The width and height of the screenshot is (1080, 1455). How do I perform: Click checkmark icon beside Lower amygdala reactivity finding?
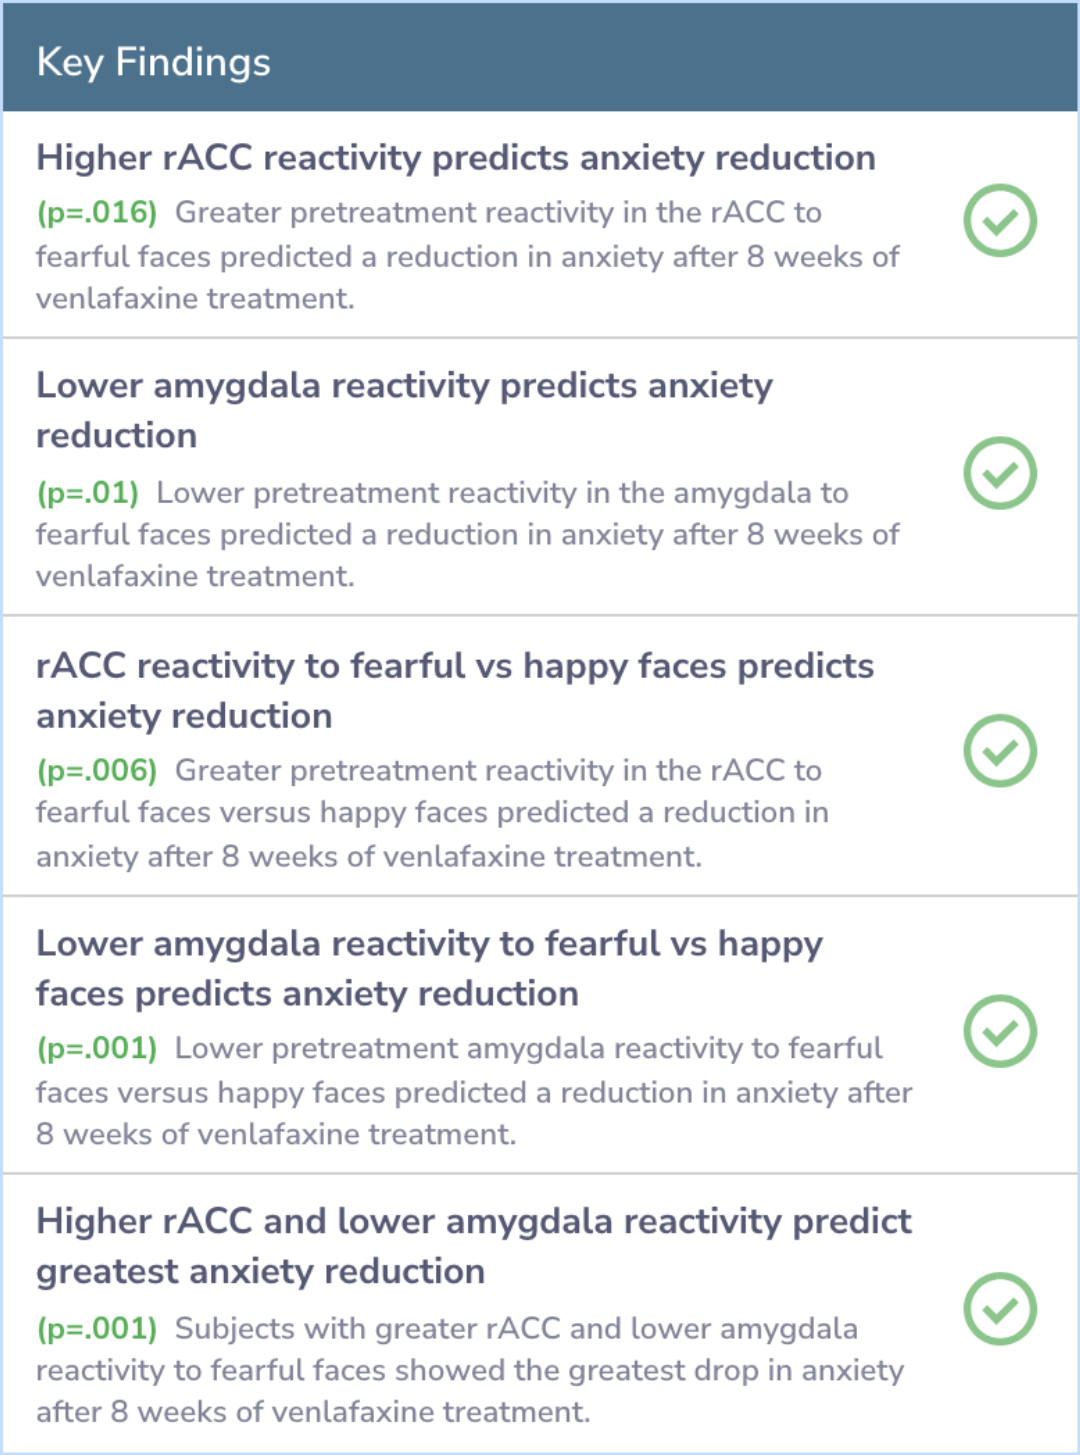click(x=999, y=473)
